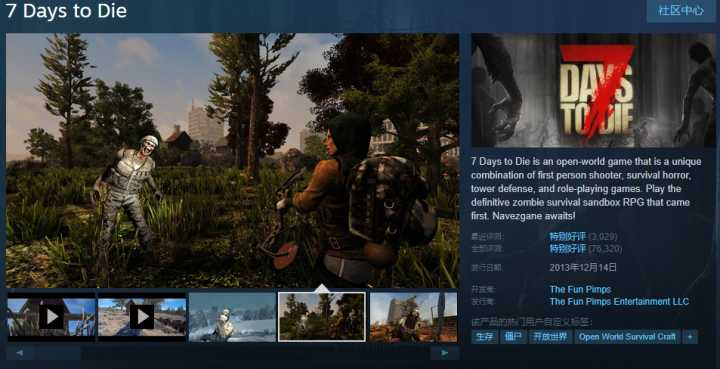The image size is (720, 369).
Task: Select the snowy zombie screenshot thumbnail
Action: pos(232,317)
